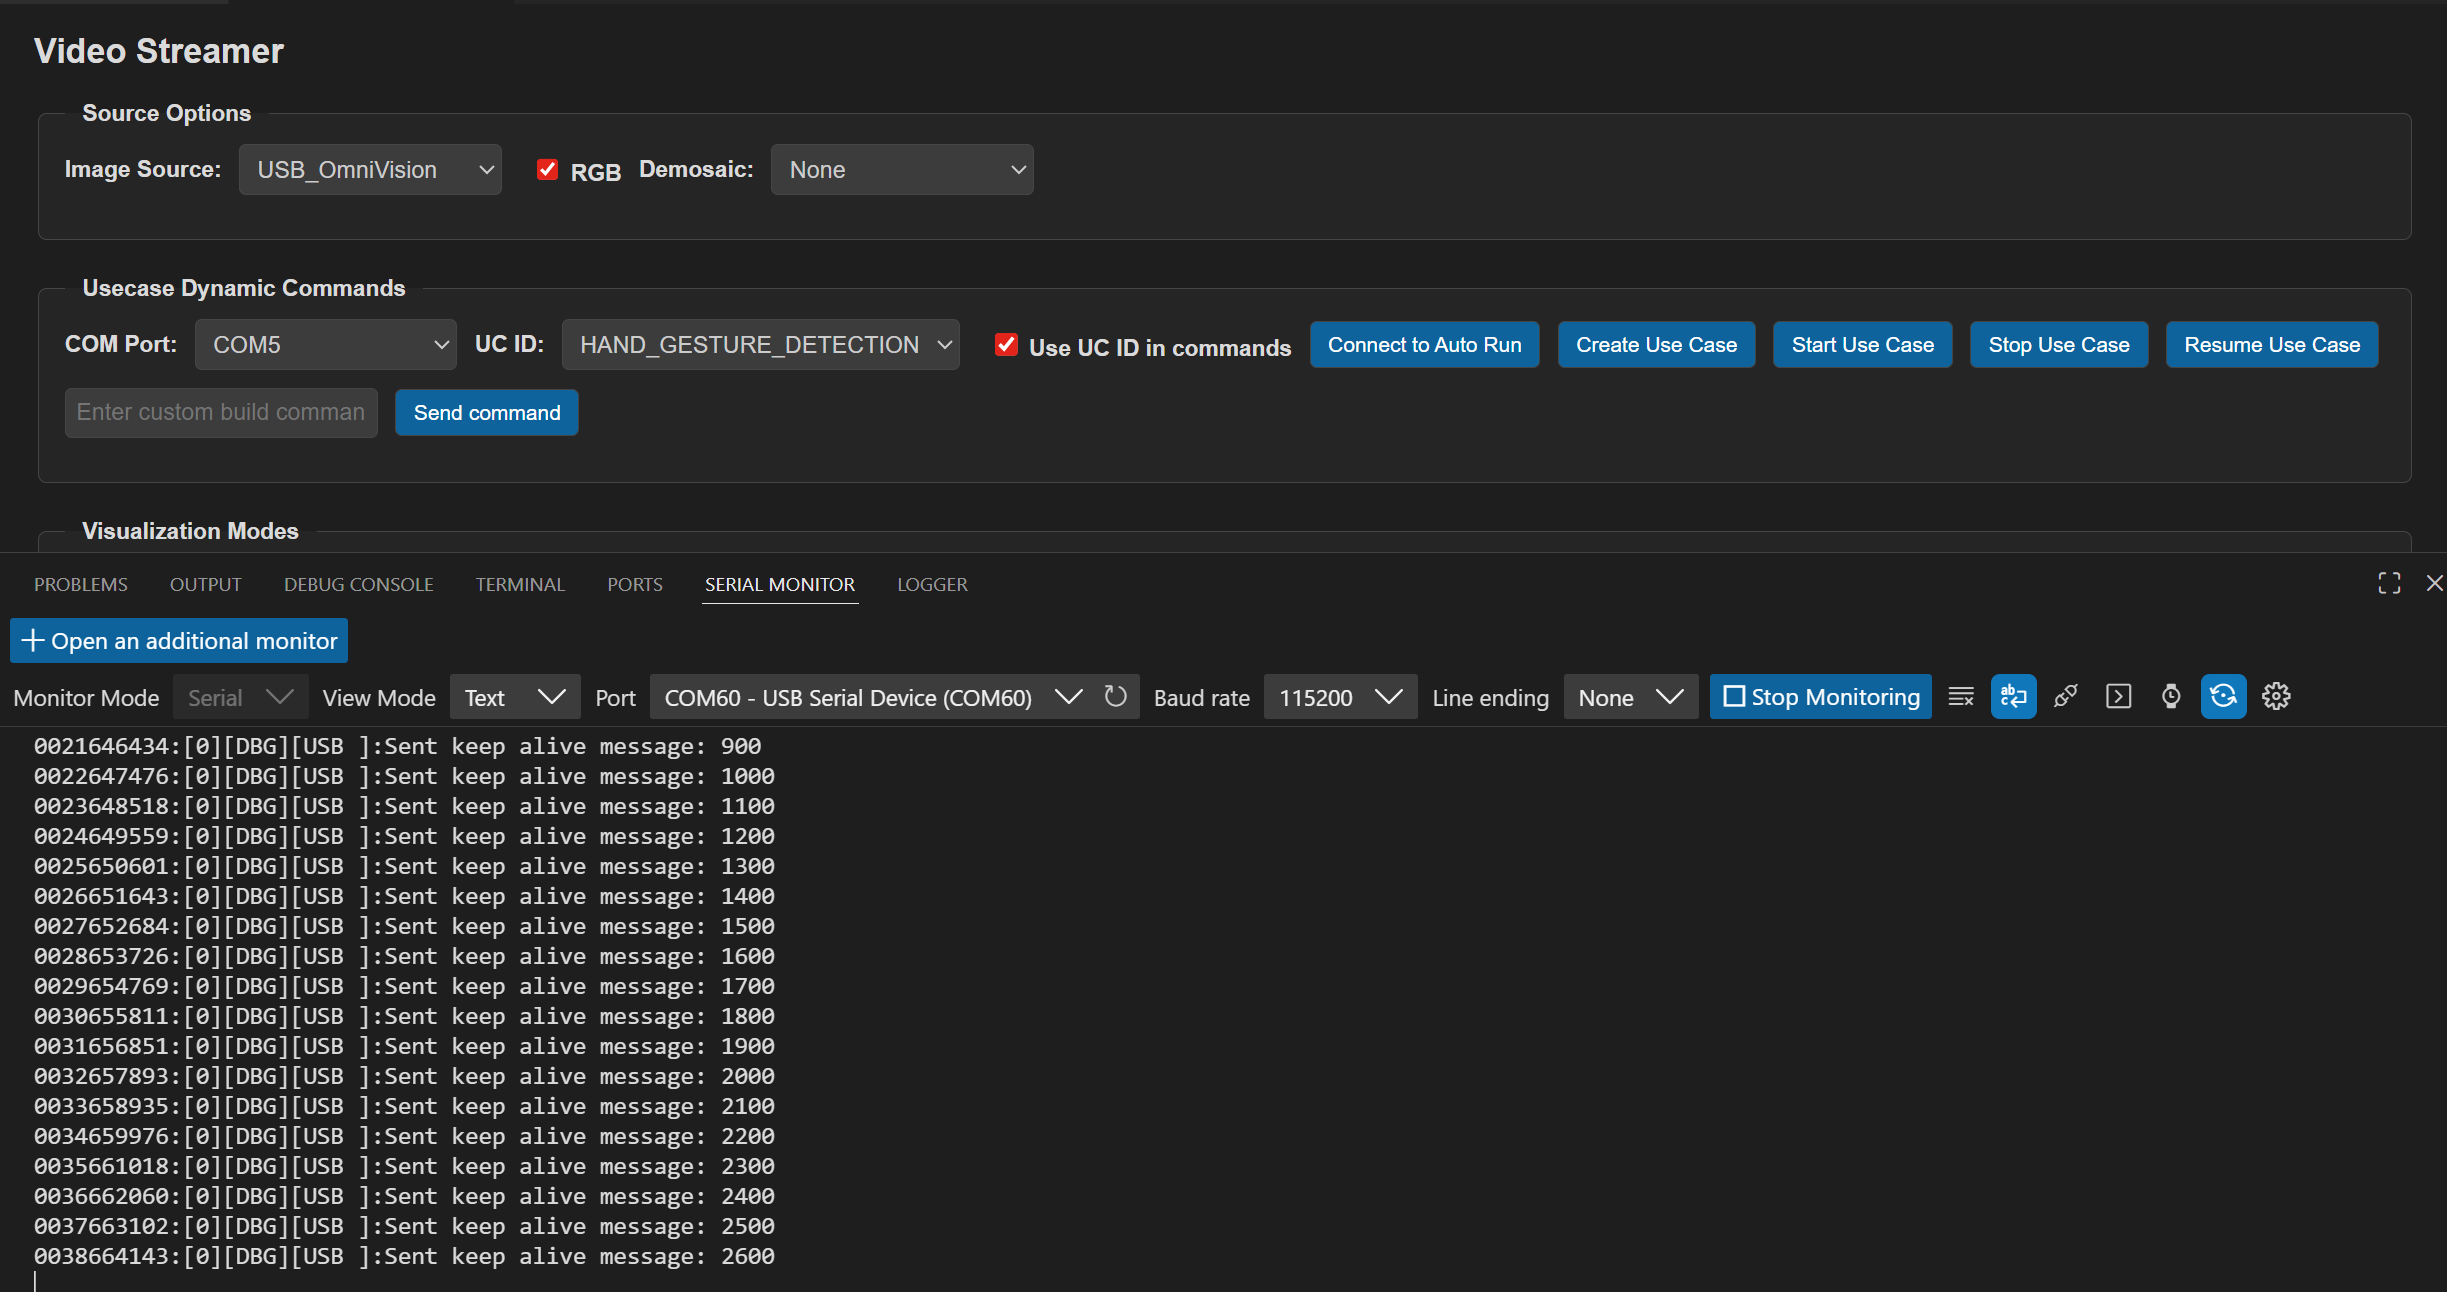
Task: Switch to the PROBLEMS tab
Action: click(x=81, y=584)
